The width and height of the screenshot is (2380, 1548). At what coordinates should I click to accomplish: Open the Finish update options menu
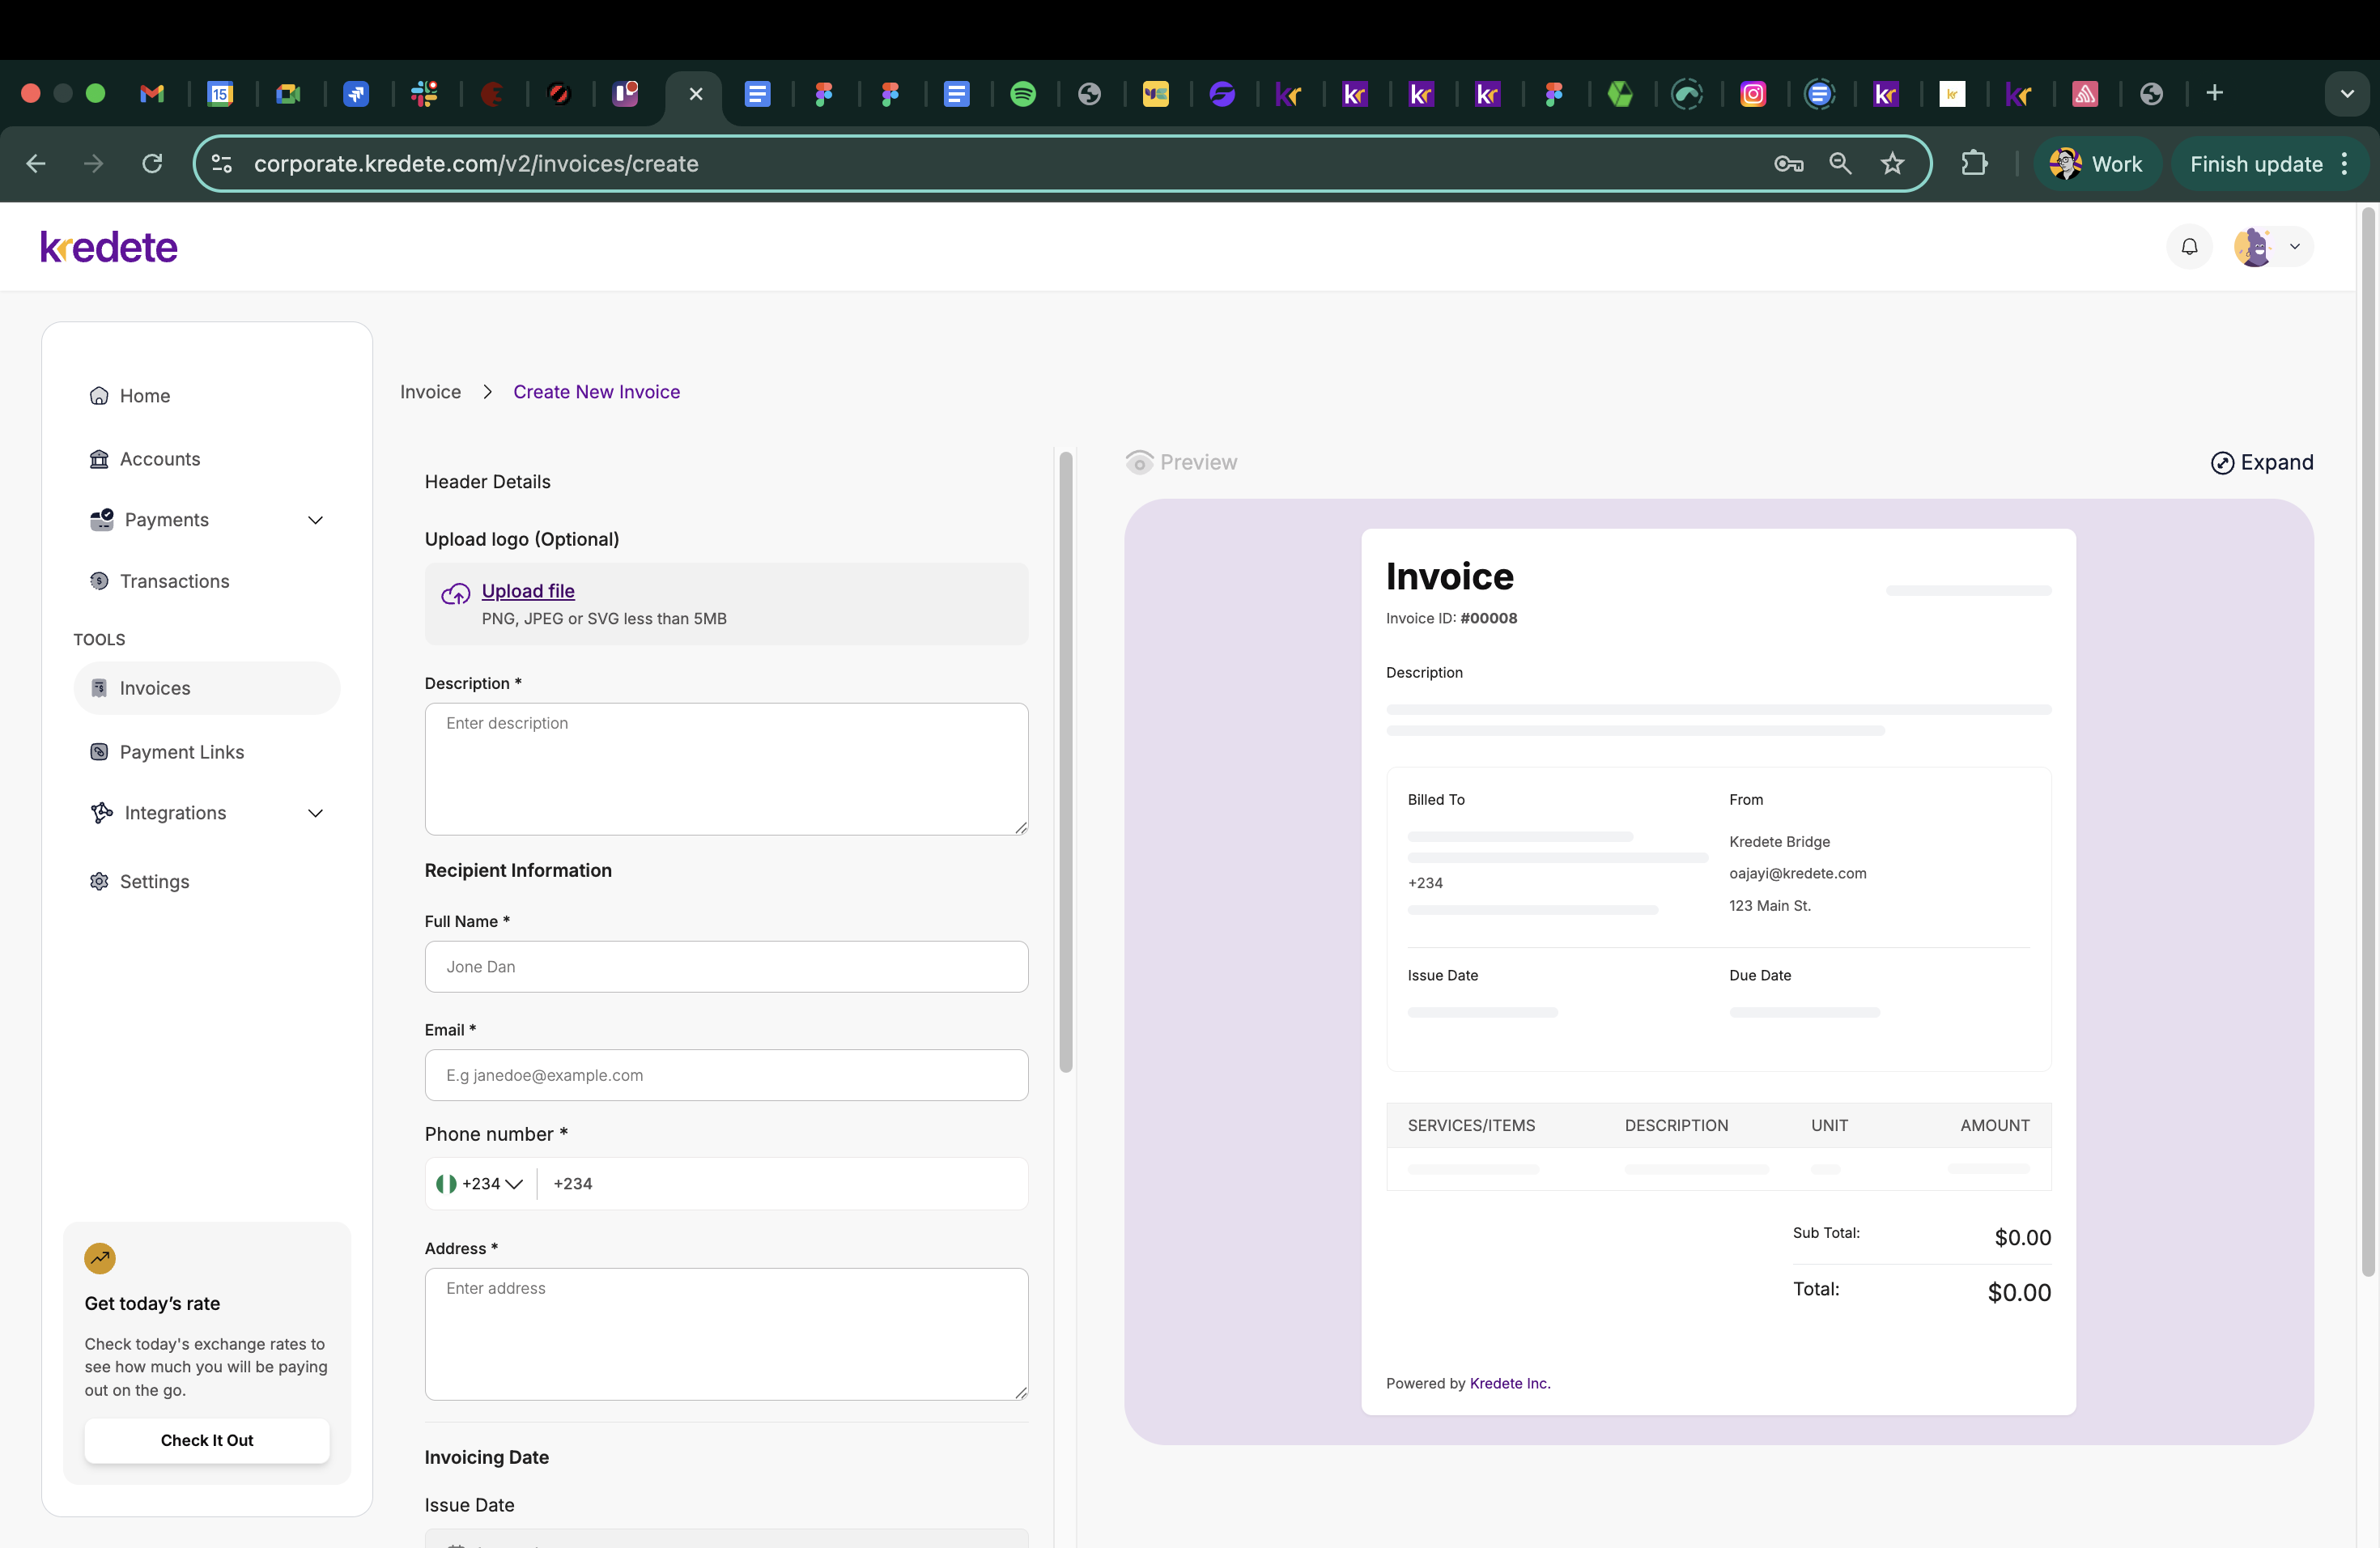click(2347, 164)
